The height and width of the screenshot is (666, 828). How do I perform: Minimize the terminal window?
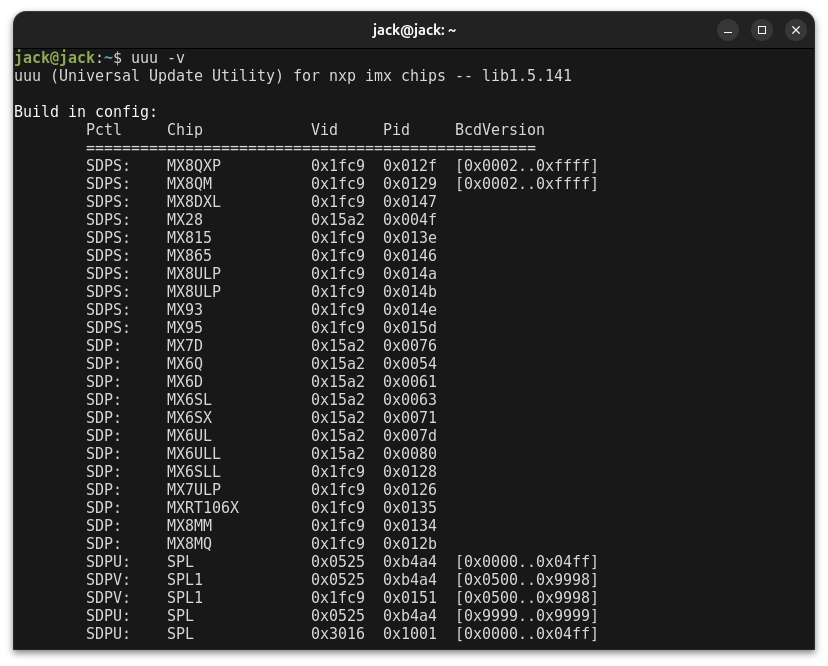728,30
